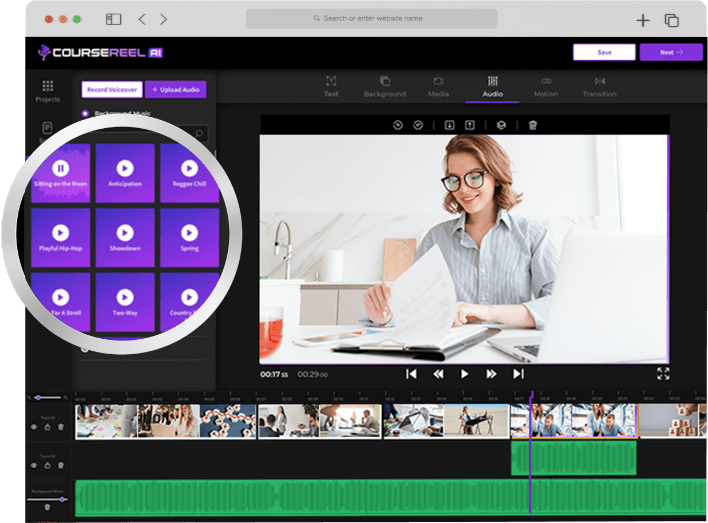Play the Anticipation music track
Screen dimensions: 708x523
pos(125,168)
